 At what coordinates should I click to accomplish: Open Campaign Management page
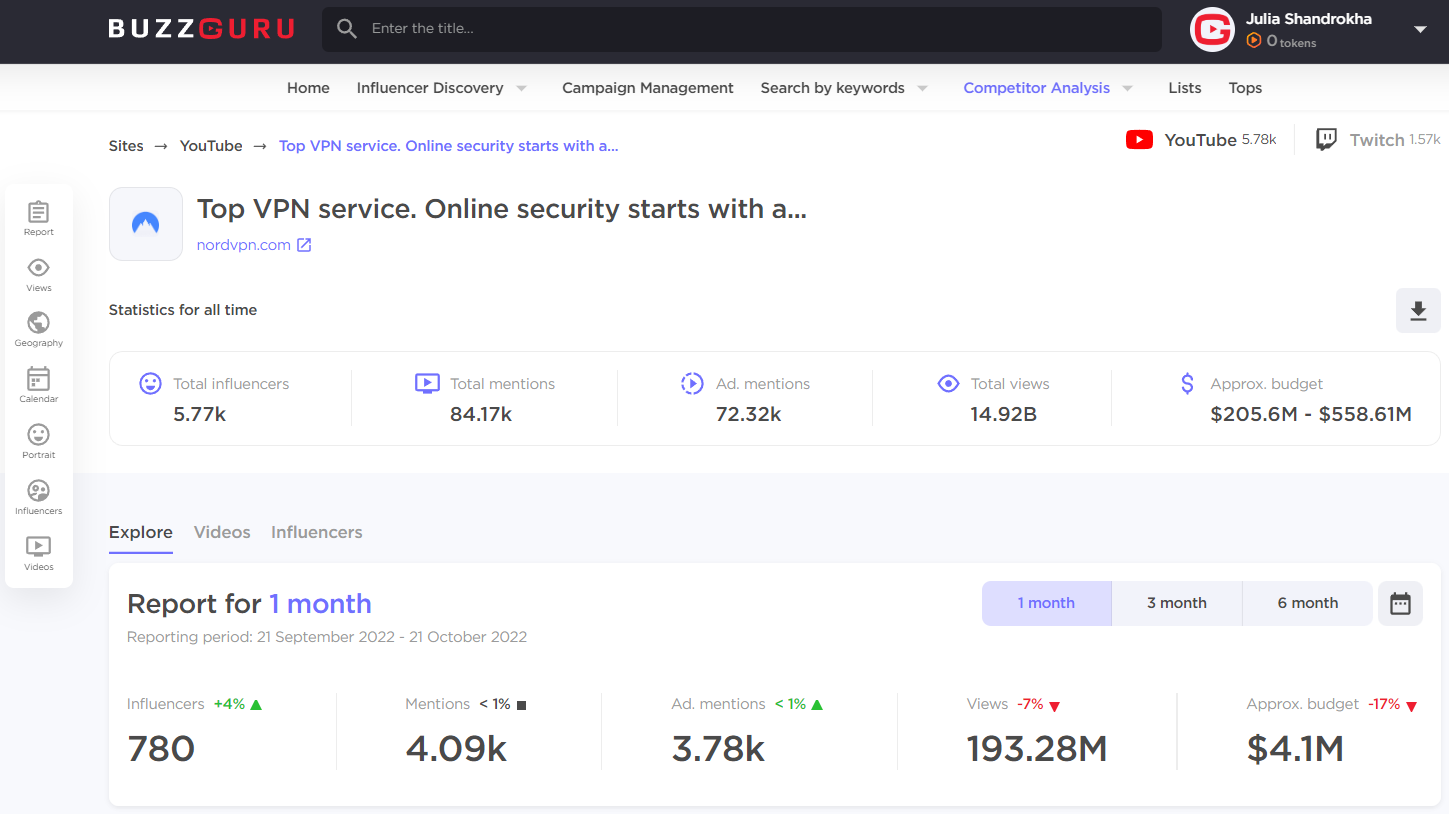[x=648, y=88]
